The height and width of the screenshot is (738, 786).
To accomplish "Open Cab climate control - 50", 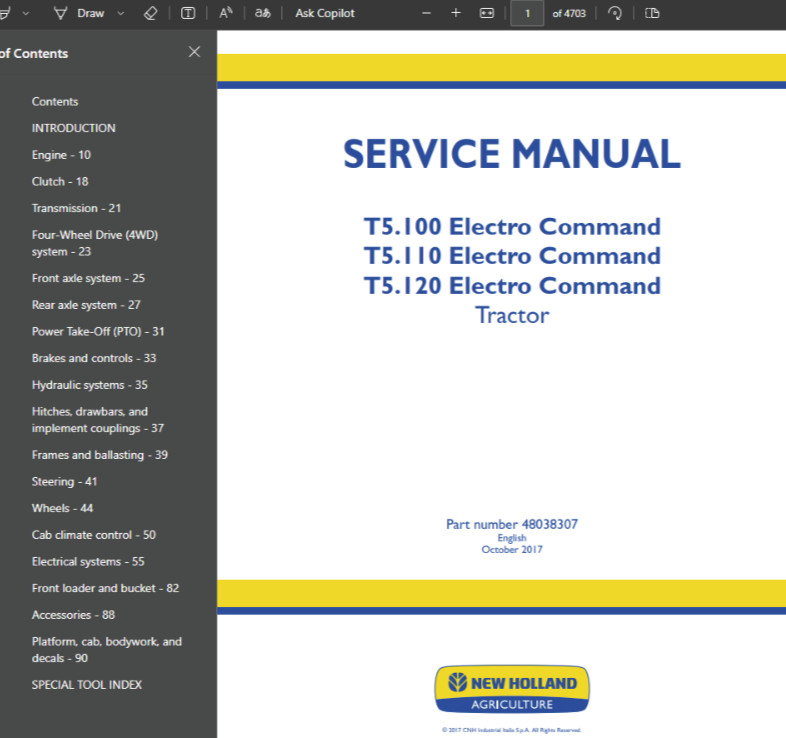I will point(94,535).
